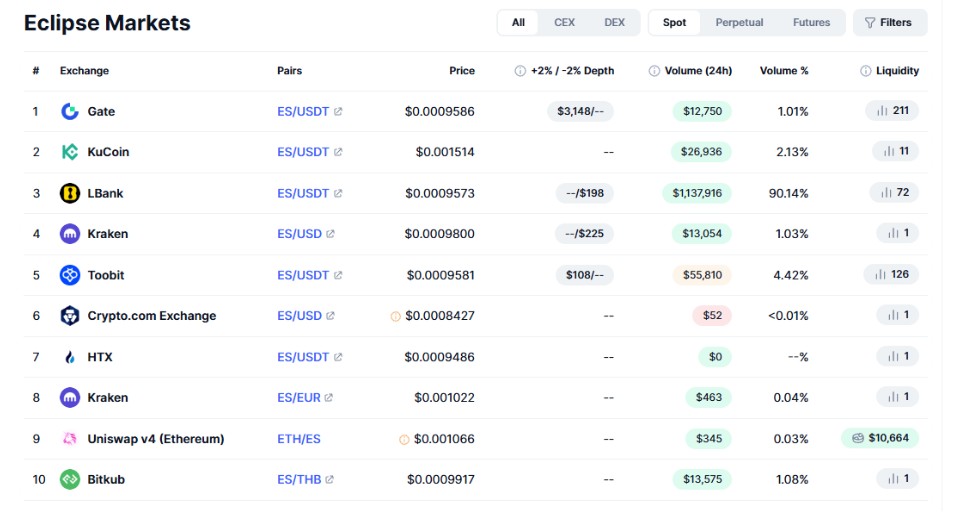The height and width of the screenshot is (520, 976).
Task: Click the $52 volume badge
Action: (x=712, y=316)
